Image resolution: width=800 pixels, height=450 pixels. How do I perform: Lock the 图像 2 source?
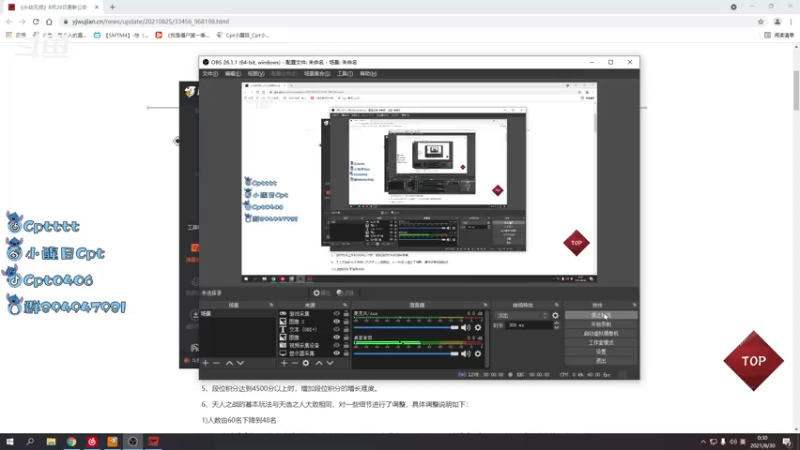[x=346, y=321]
